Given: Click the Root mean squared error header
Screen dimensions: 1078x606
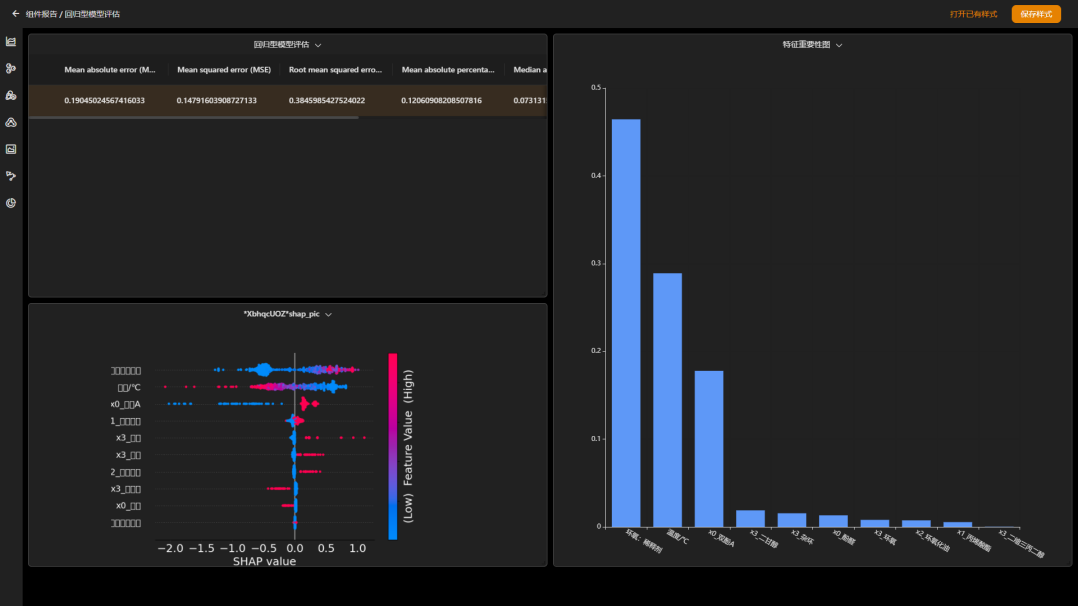Looking at the screenshot, I should 335,69.
